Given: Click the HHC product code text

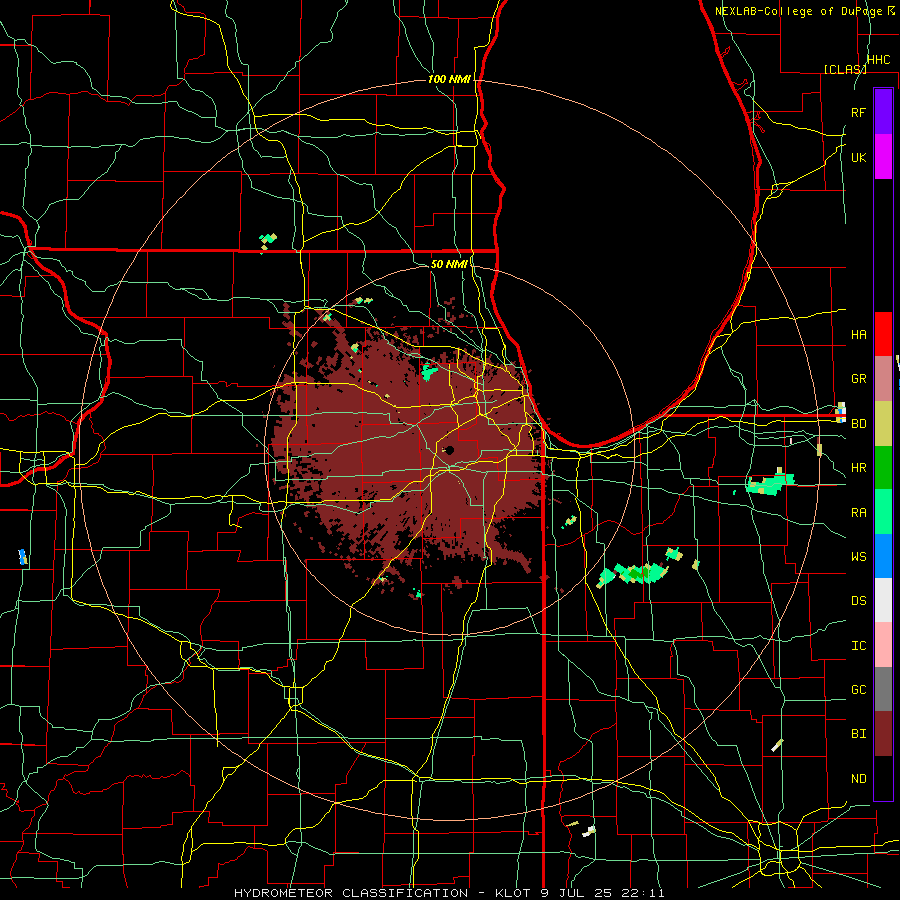Looking at the screenshot, I should click(x=878, y=60).
